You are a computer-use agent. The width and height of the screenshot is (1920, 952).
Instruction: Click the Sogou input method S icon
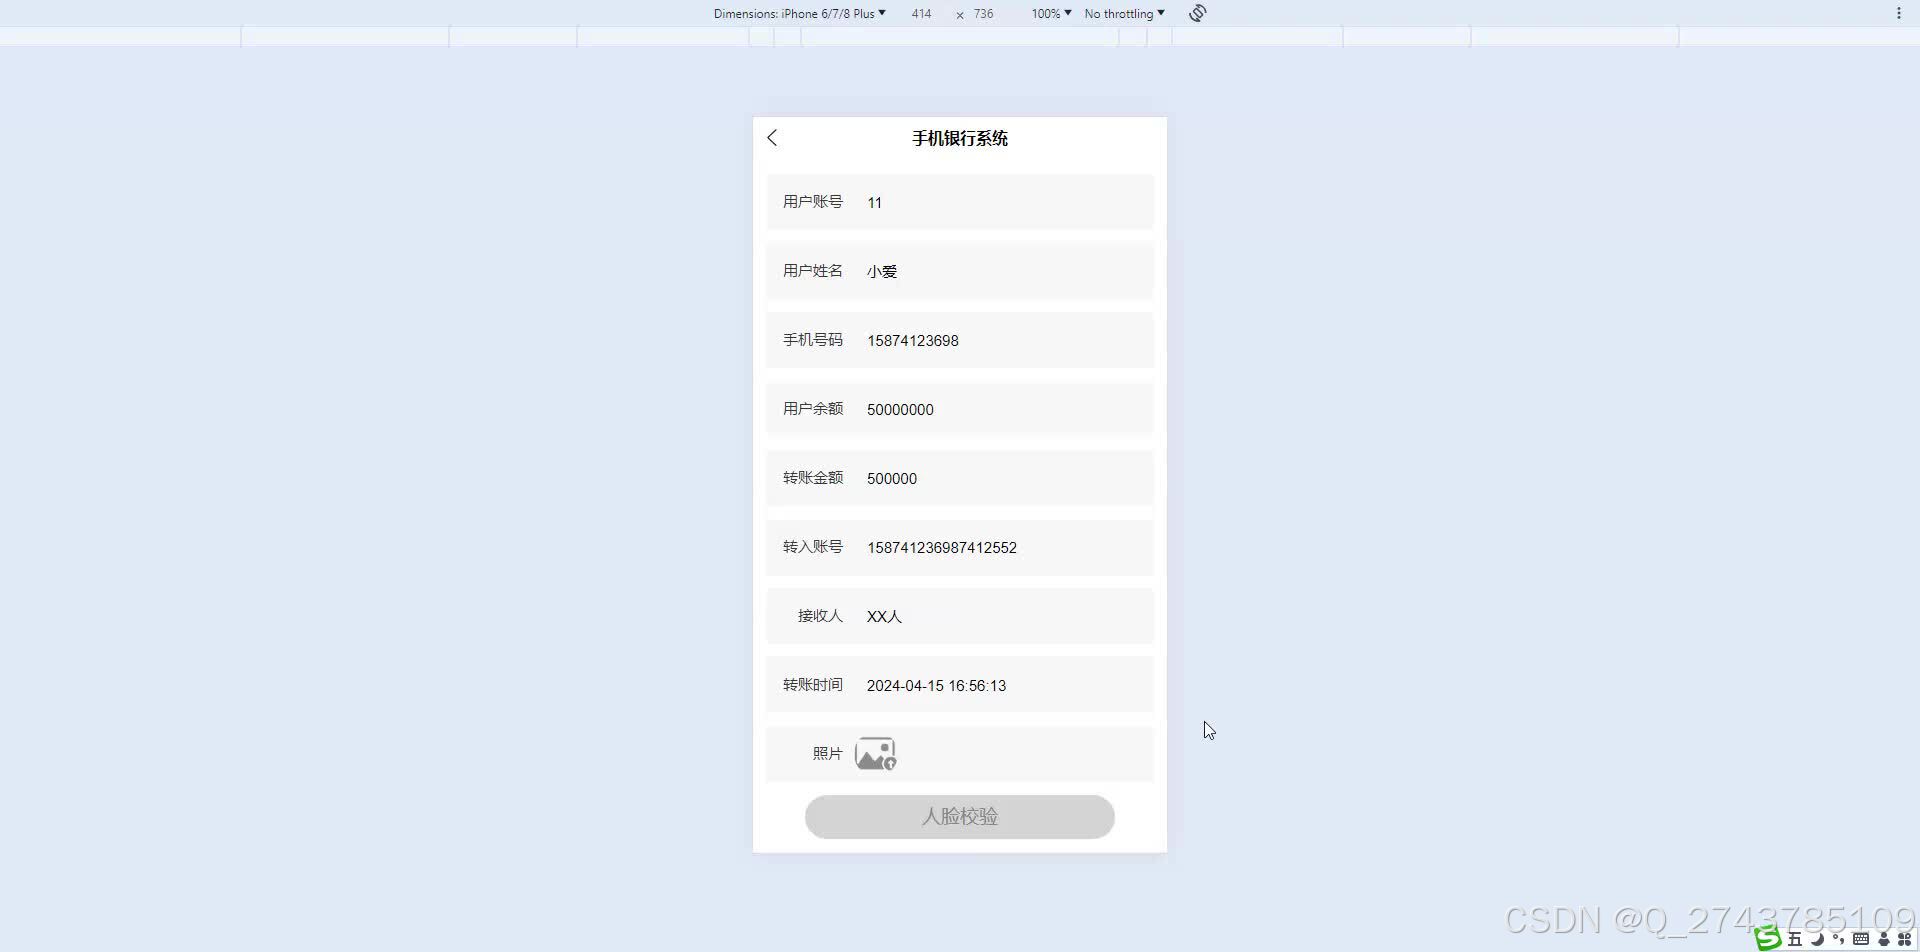tap(1768, 938)
